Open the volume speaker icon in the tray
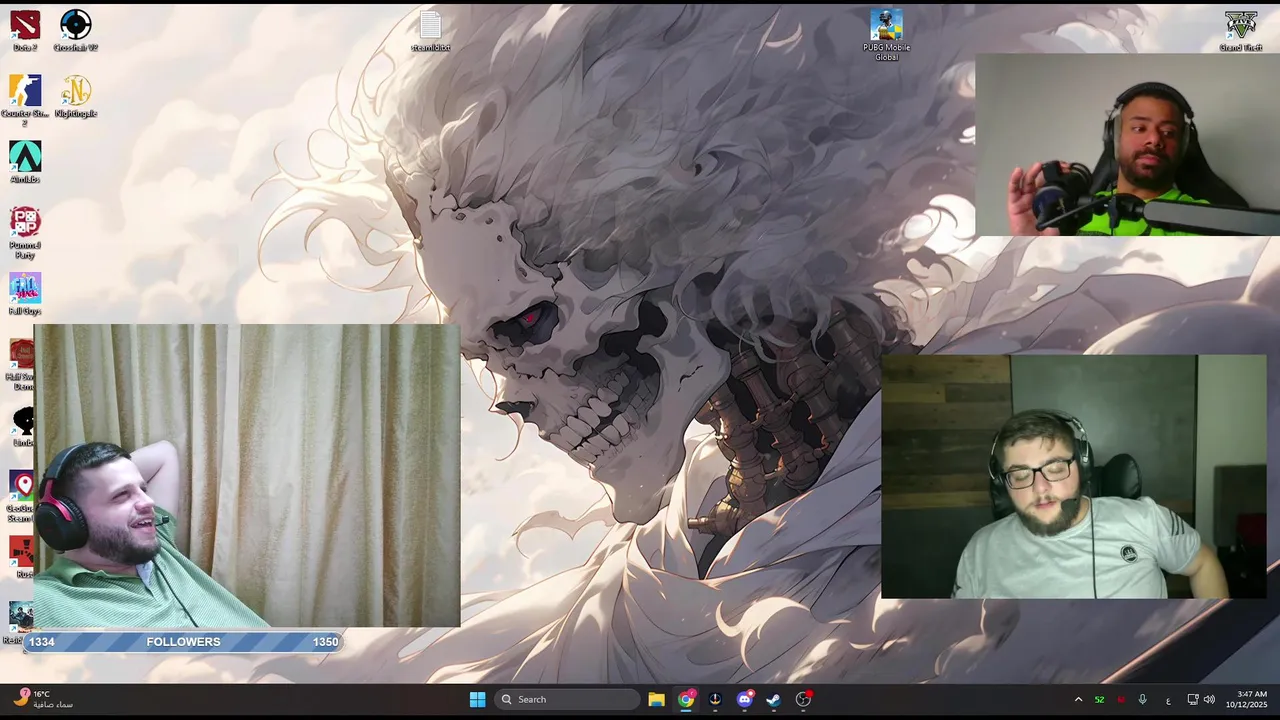Screen dimensions: 1280x720 [x=1209, y=699]
